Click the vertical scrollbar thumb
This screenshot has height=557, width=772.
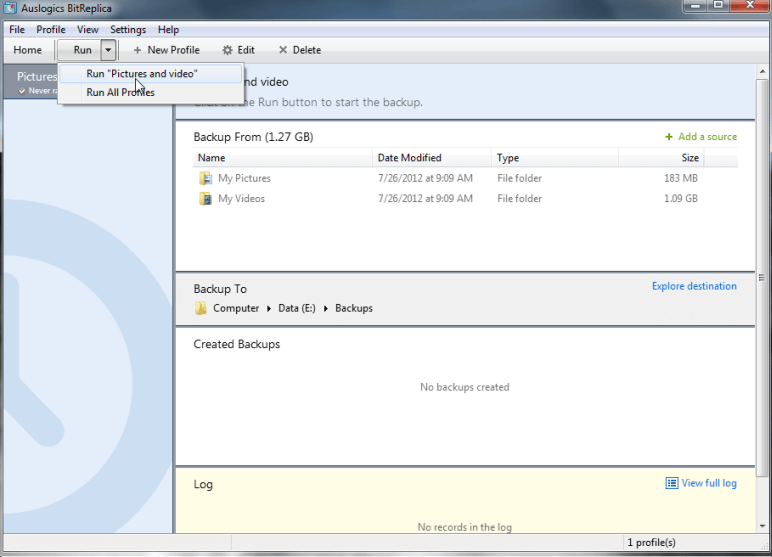click(762, 277)
